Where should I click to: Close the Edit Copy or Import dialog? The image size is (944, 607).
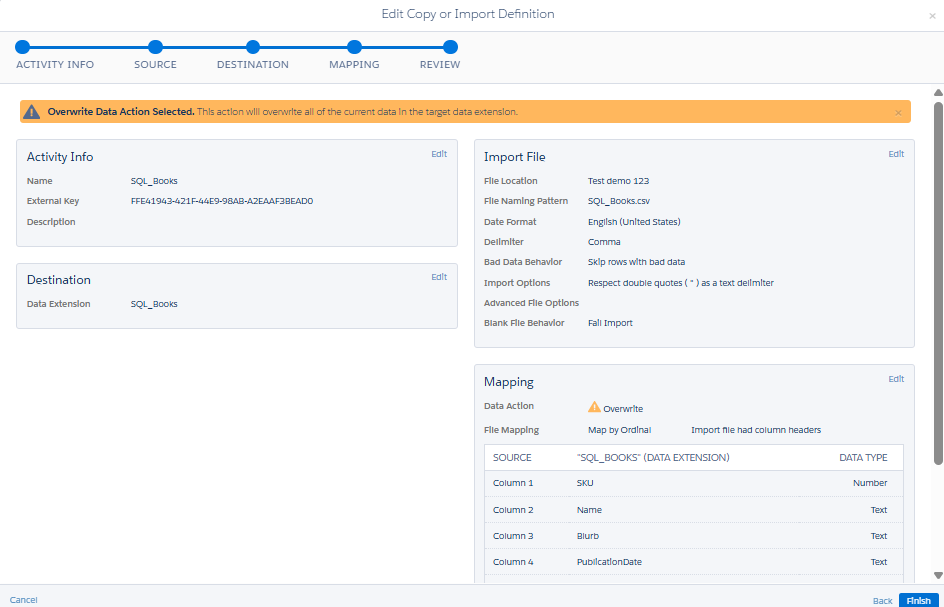(932, 16)
